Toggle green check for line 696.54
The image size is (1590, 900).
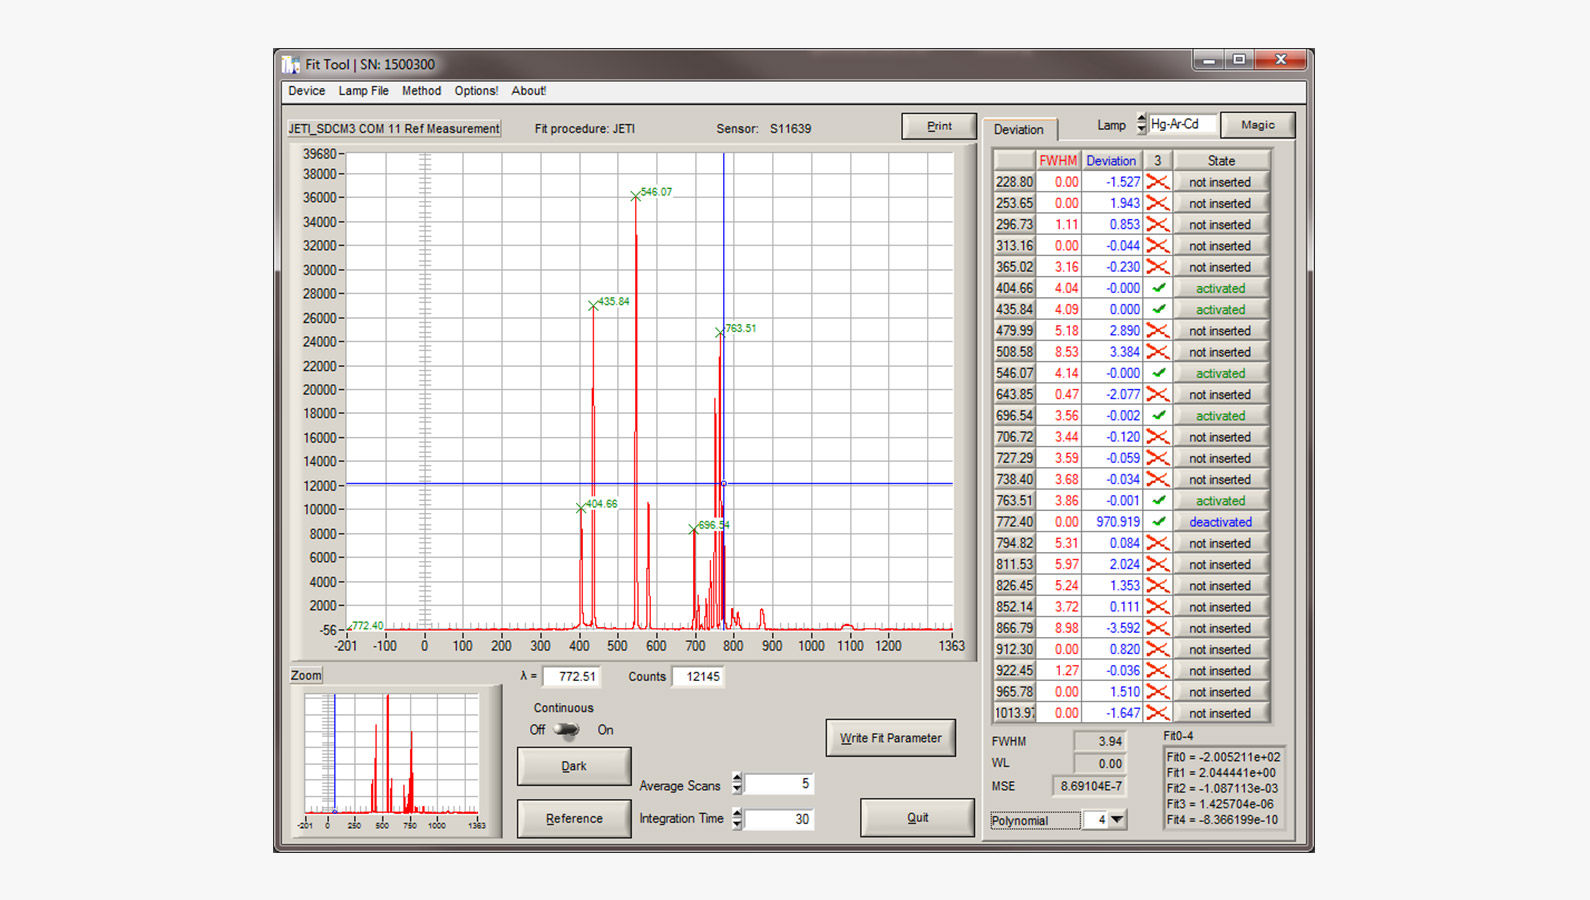[1158, 415]
